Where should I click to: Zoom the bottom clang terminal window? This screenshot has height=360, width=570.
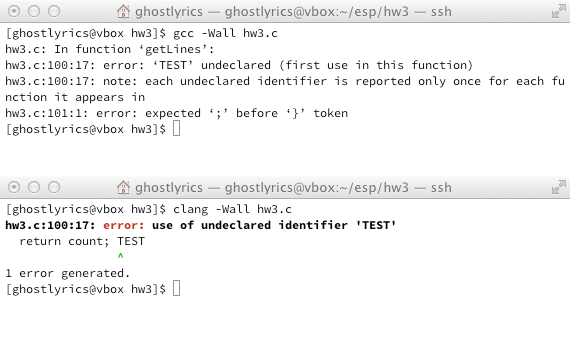point(54,187)
